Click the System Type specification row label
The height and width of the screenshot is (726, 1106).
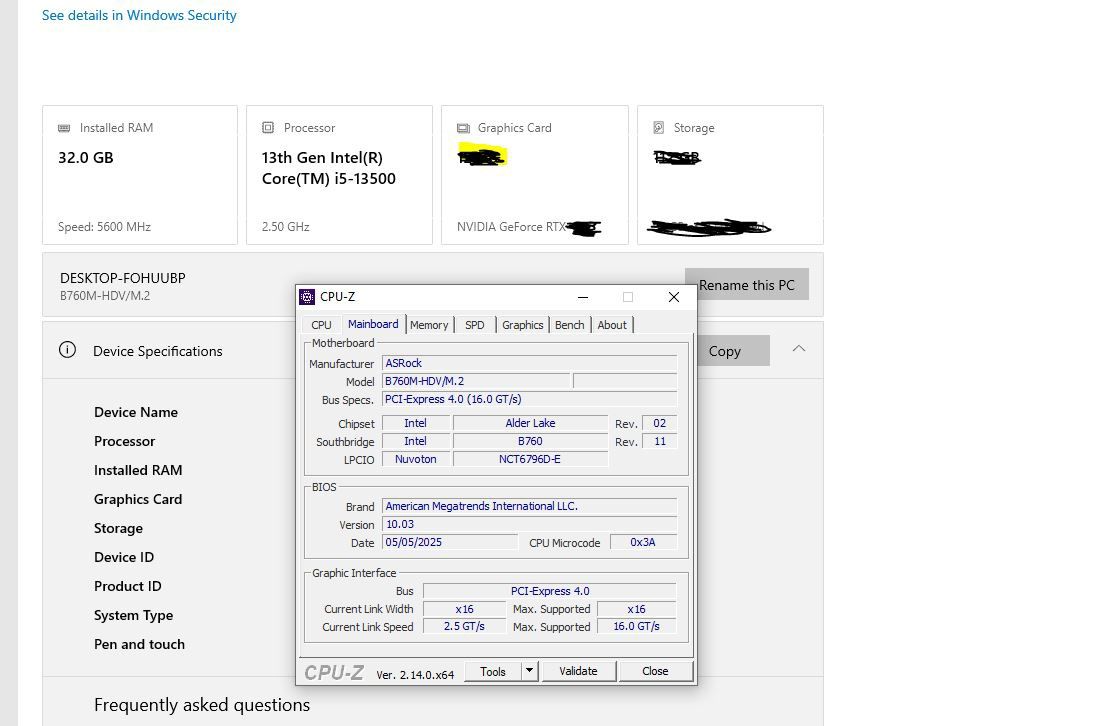click(x=133, y=615)
